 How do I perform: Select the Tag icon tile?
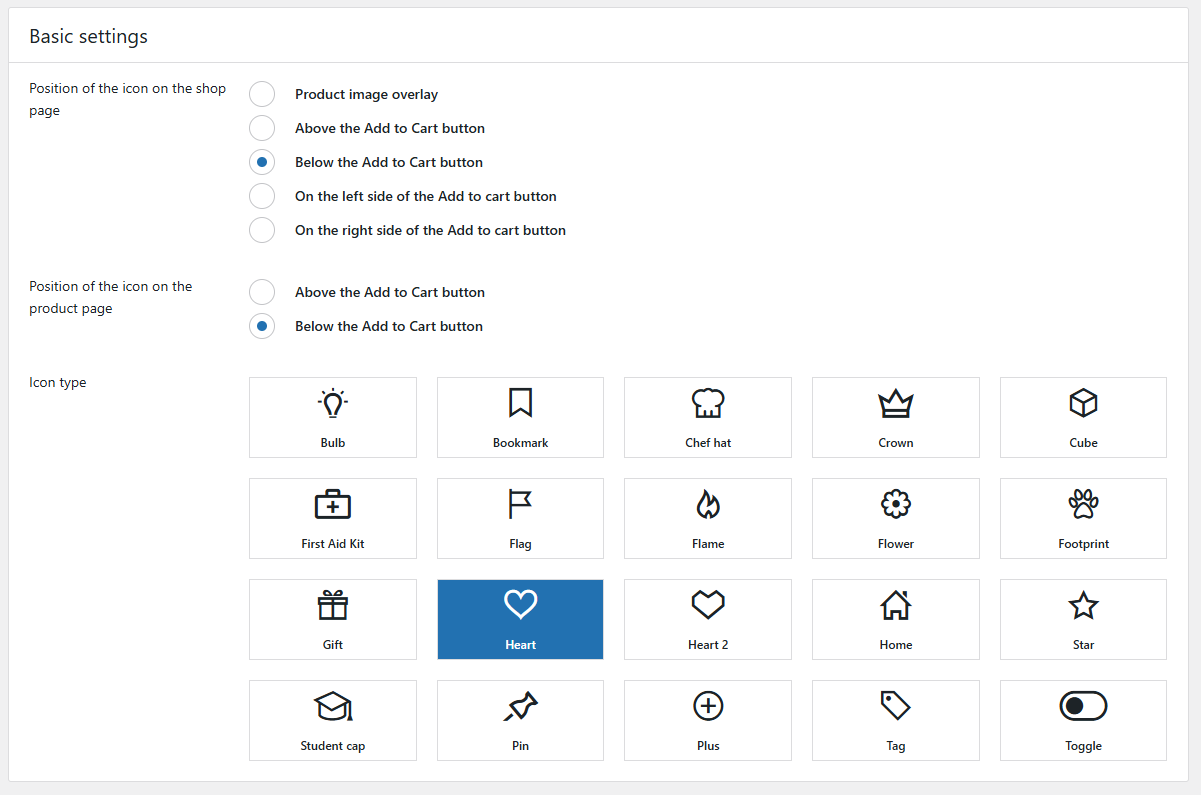pyautogui.click(x=895, y=720)
